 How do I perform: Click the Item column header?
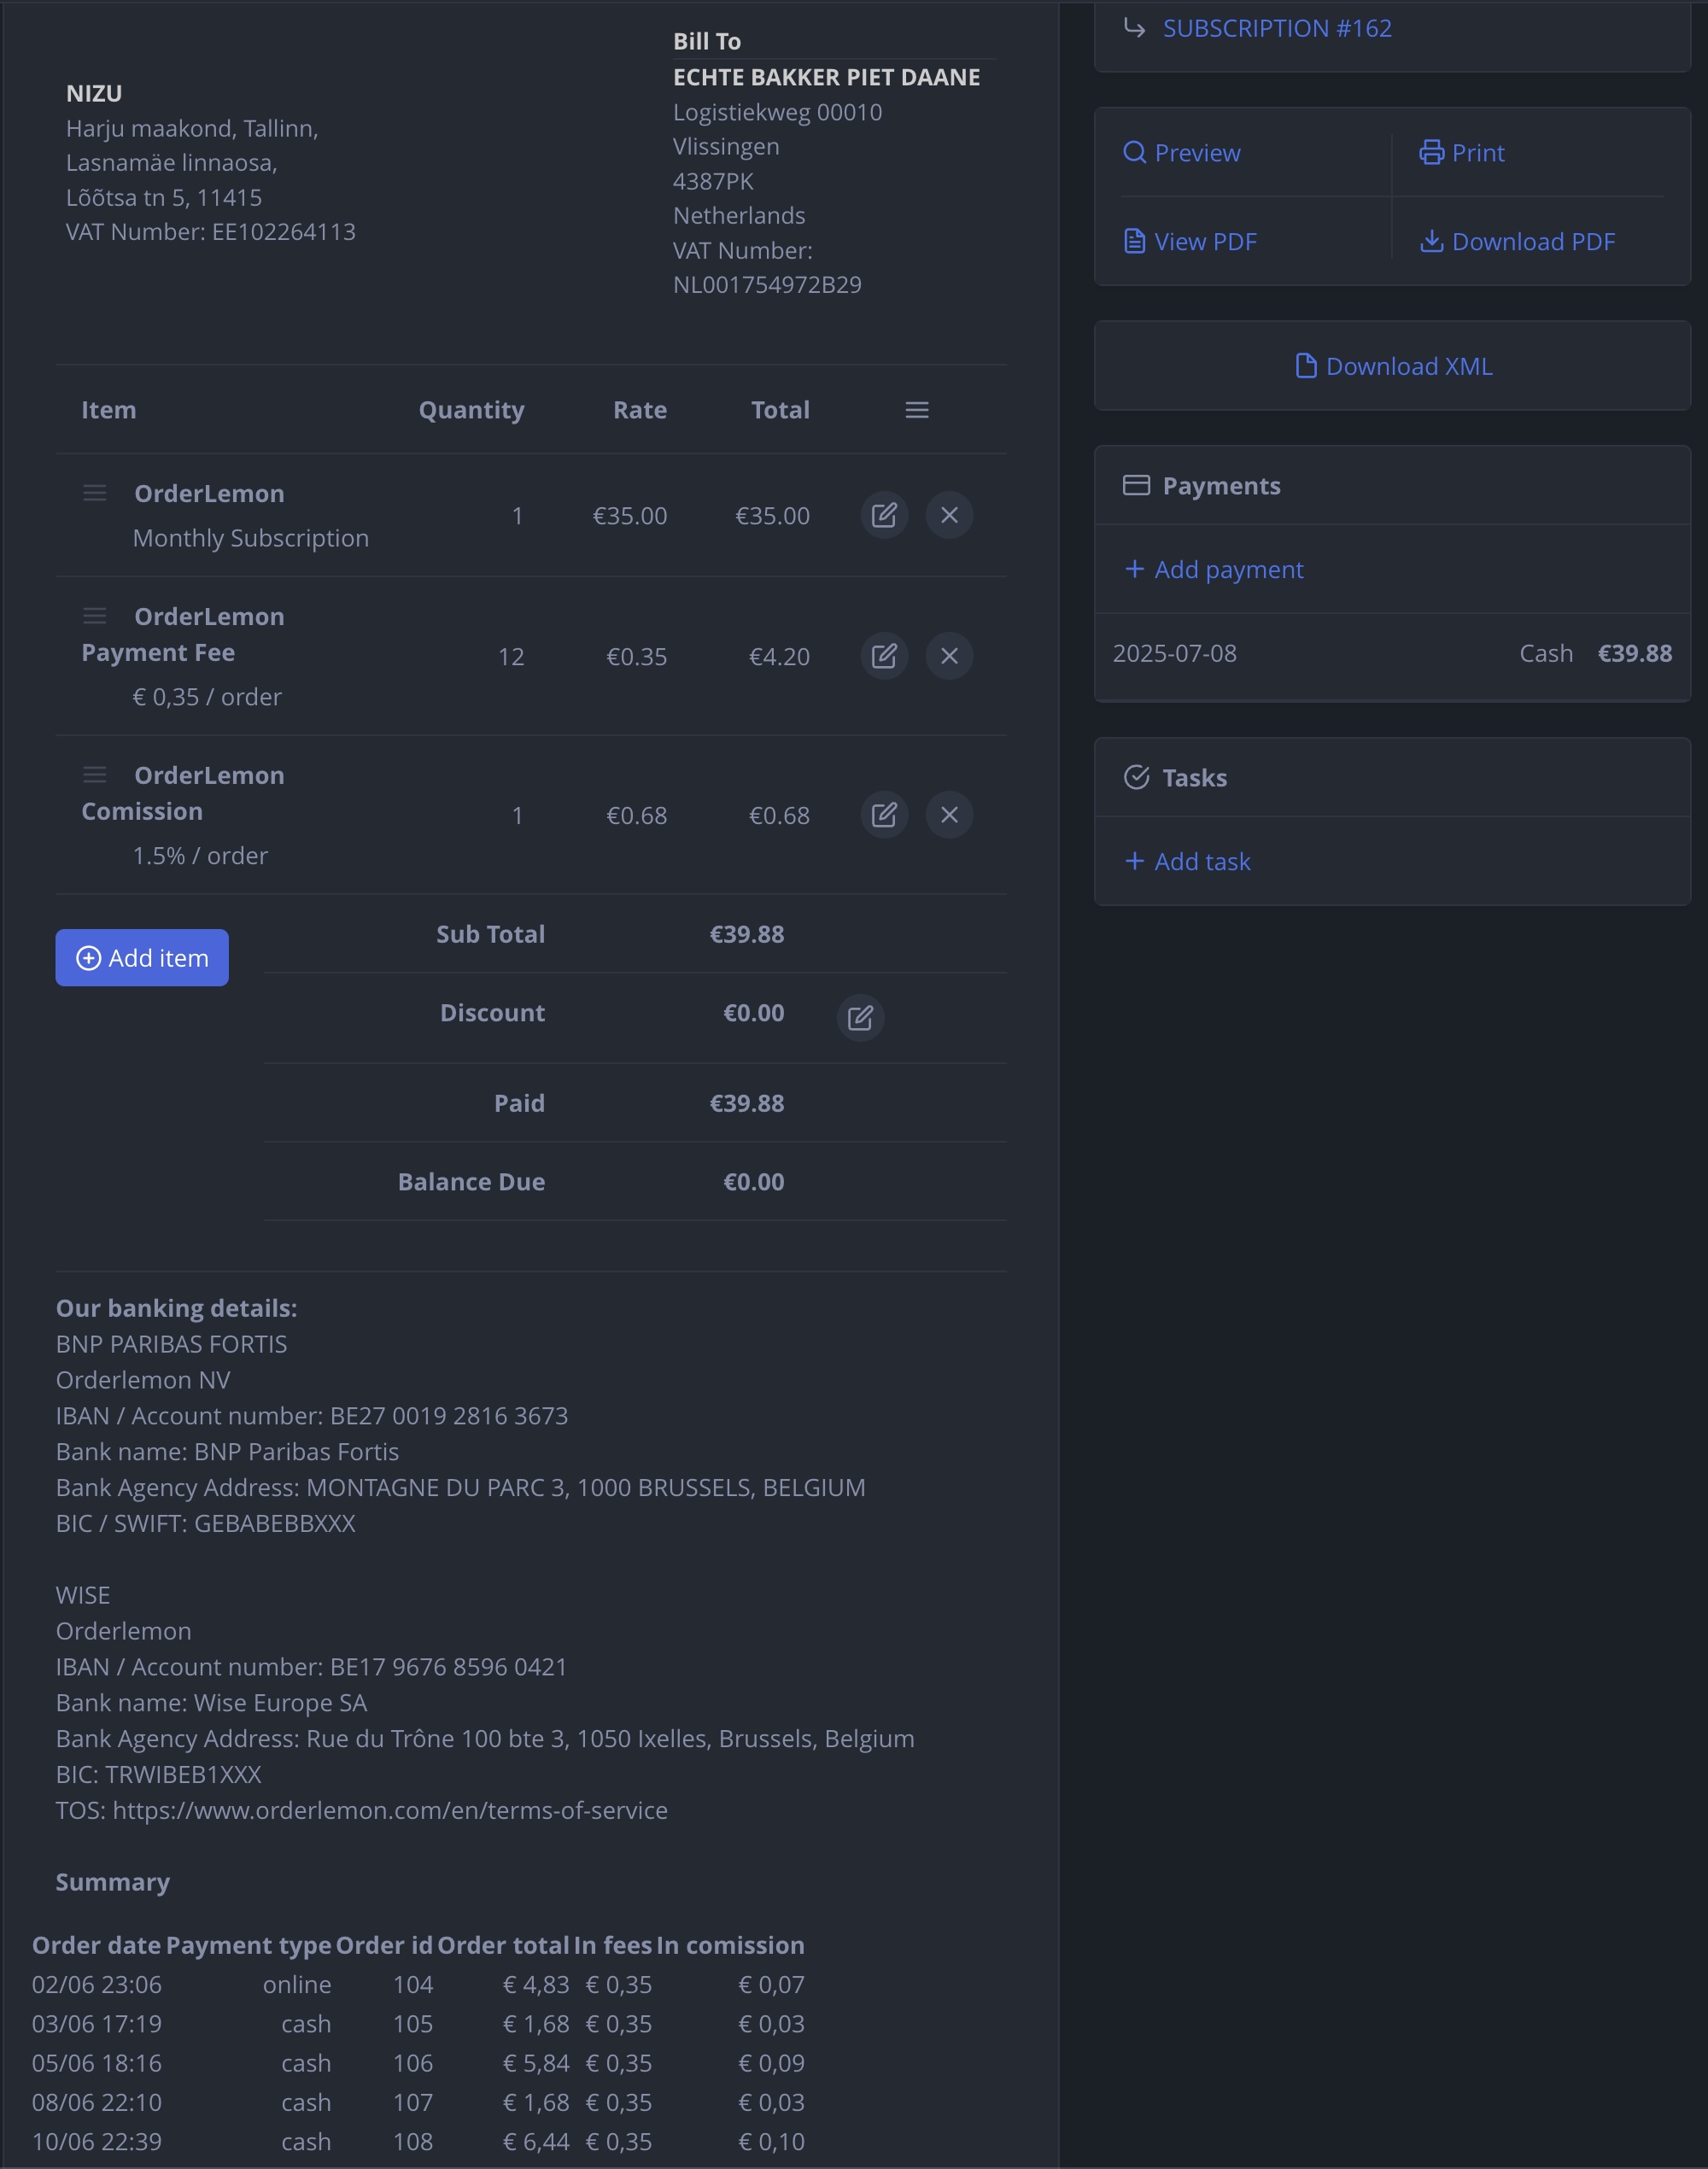(109, 410)
